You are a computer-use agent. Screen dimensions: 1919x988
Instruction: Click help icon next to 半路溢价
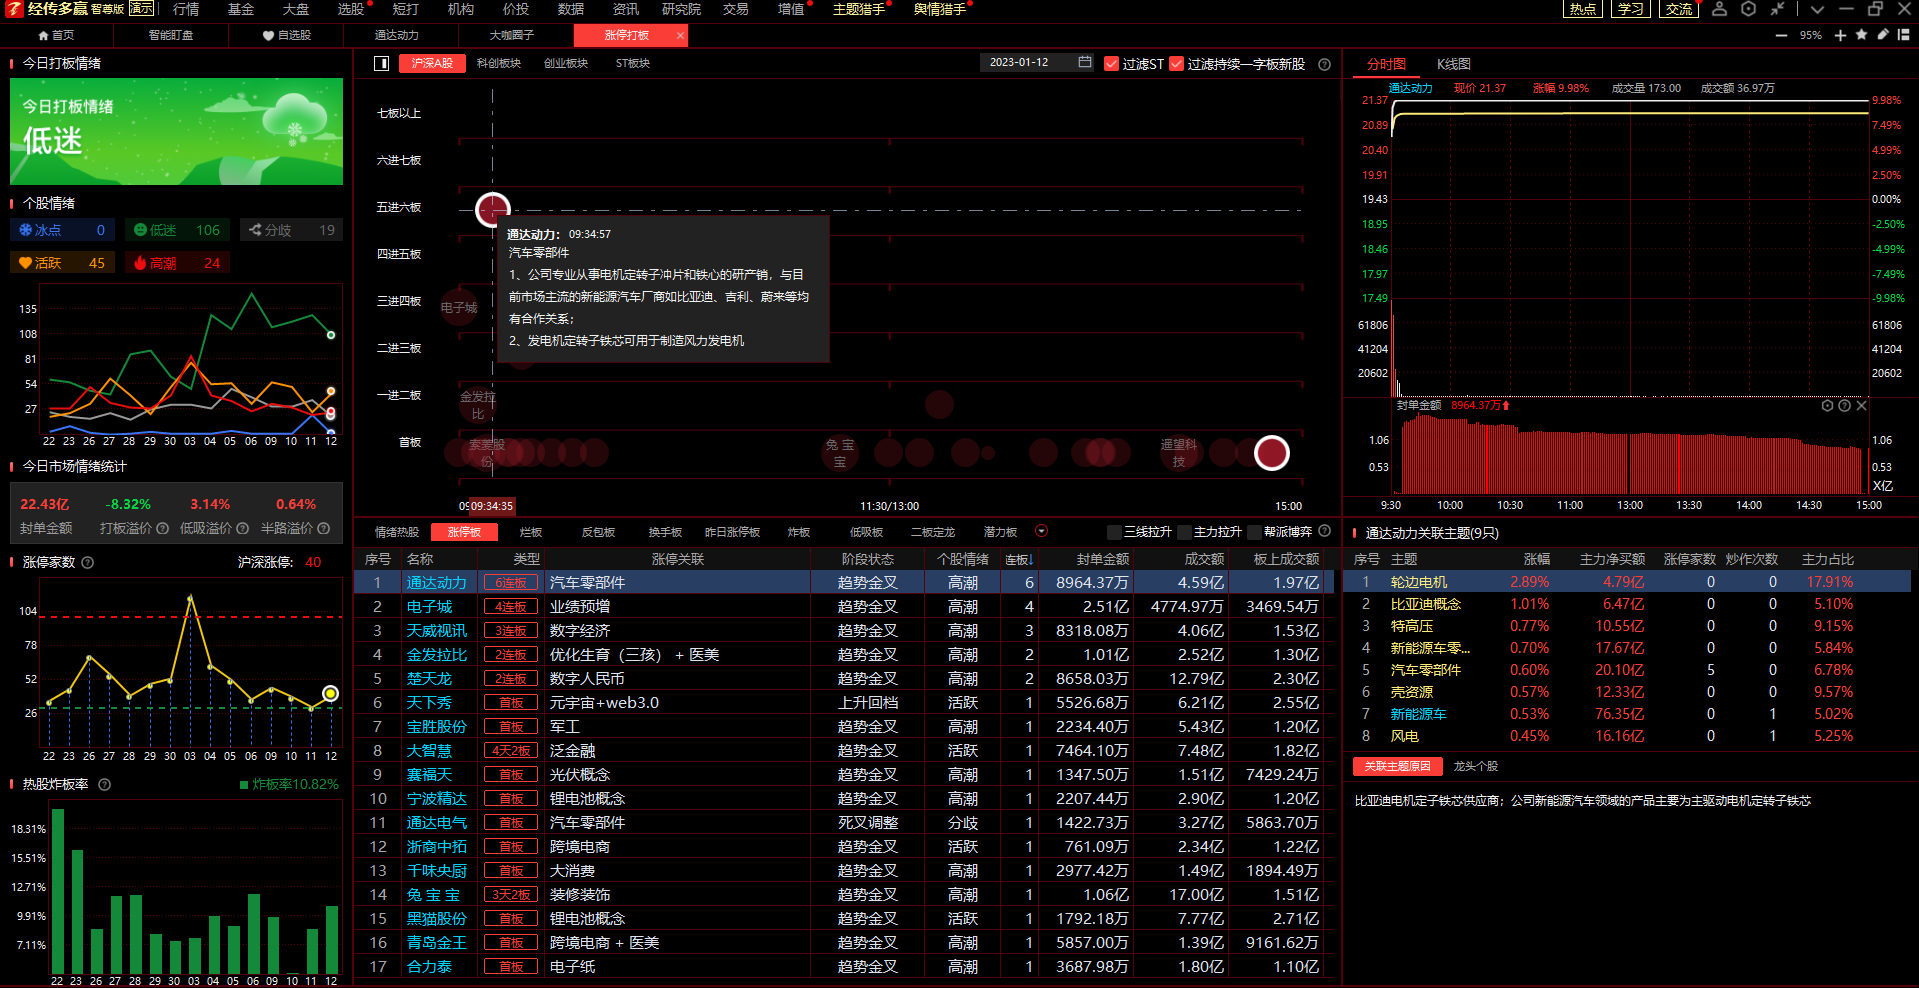pyautogui.click(x=323, y=528)
